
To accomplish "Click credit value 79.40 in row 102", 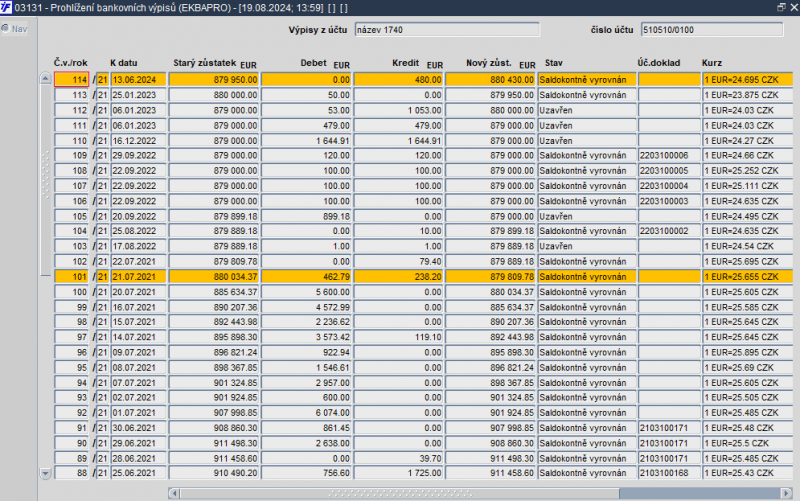I will point(398,262).
